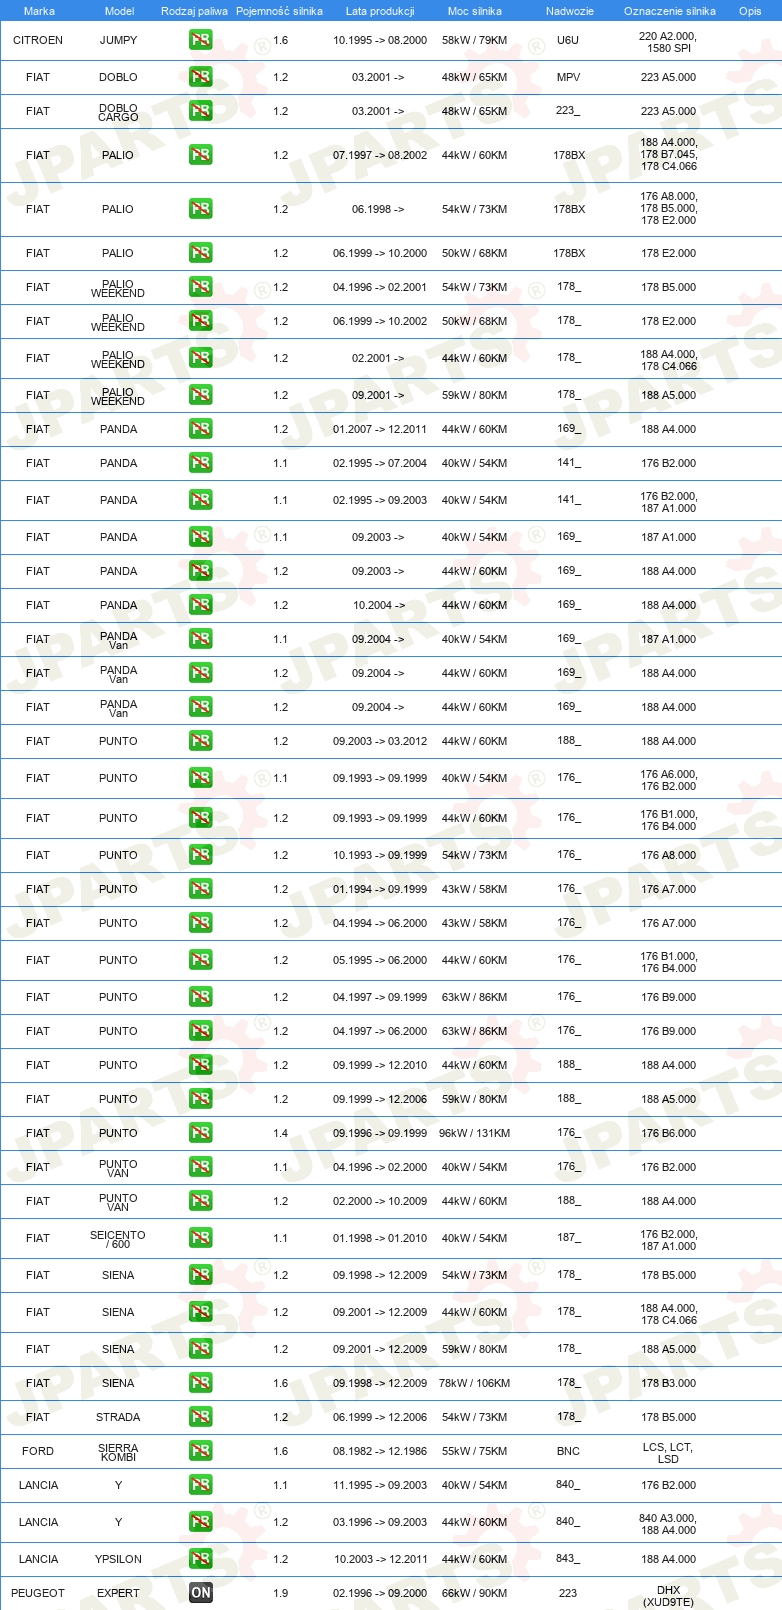Click the DHX (XUD9TE) engine code cell
Viewport: 782px width, 1610px height.
pos(668,1595)
